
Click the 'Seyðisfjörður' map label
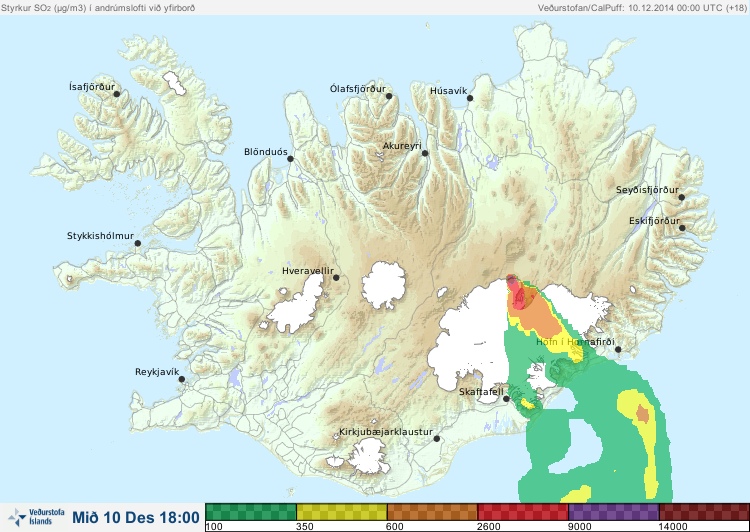pos(647,190)
